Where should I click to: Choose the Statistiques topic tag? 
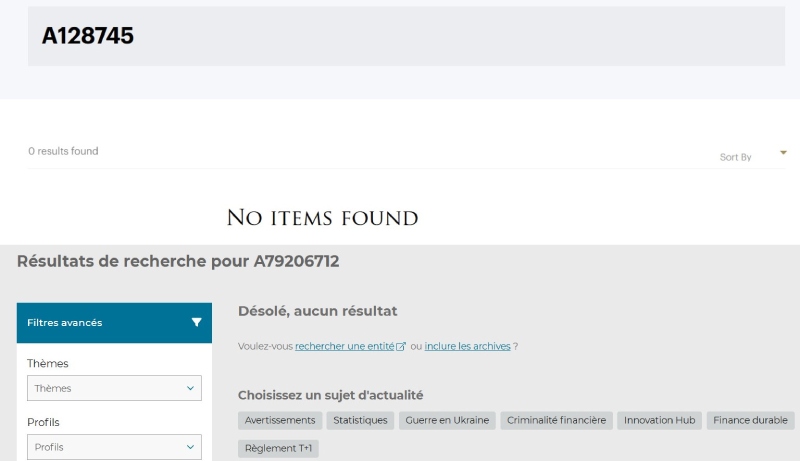point(360,421)
